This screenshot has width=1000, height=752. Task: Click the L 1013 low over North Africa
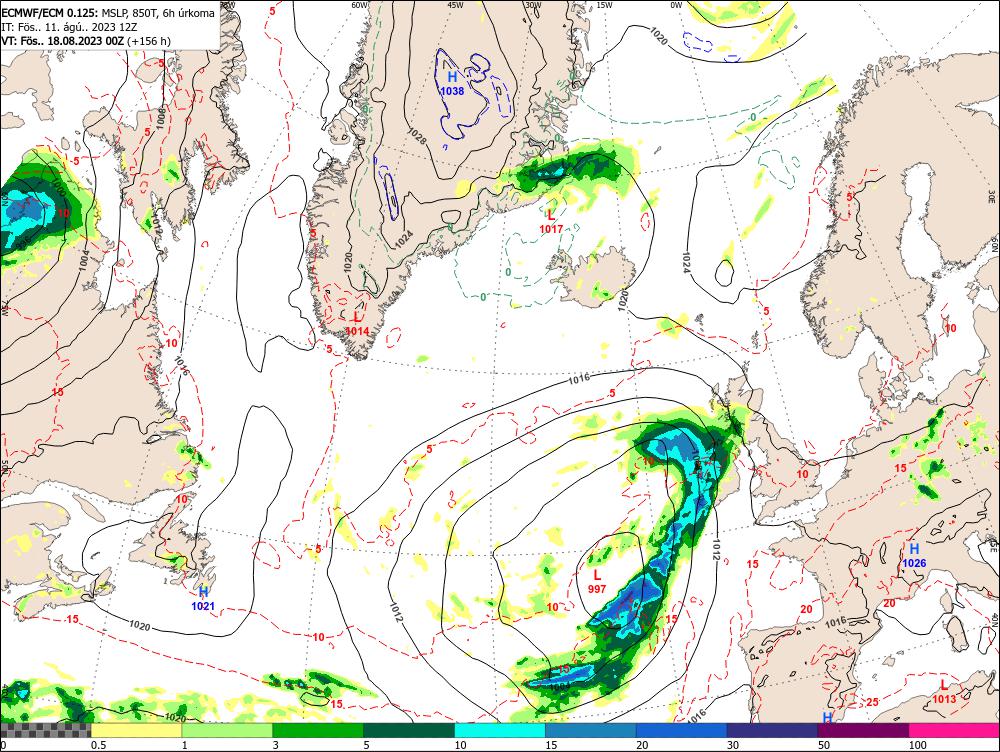944,691
